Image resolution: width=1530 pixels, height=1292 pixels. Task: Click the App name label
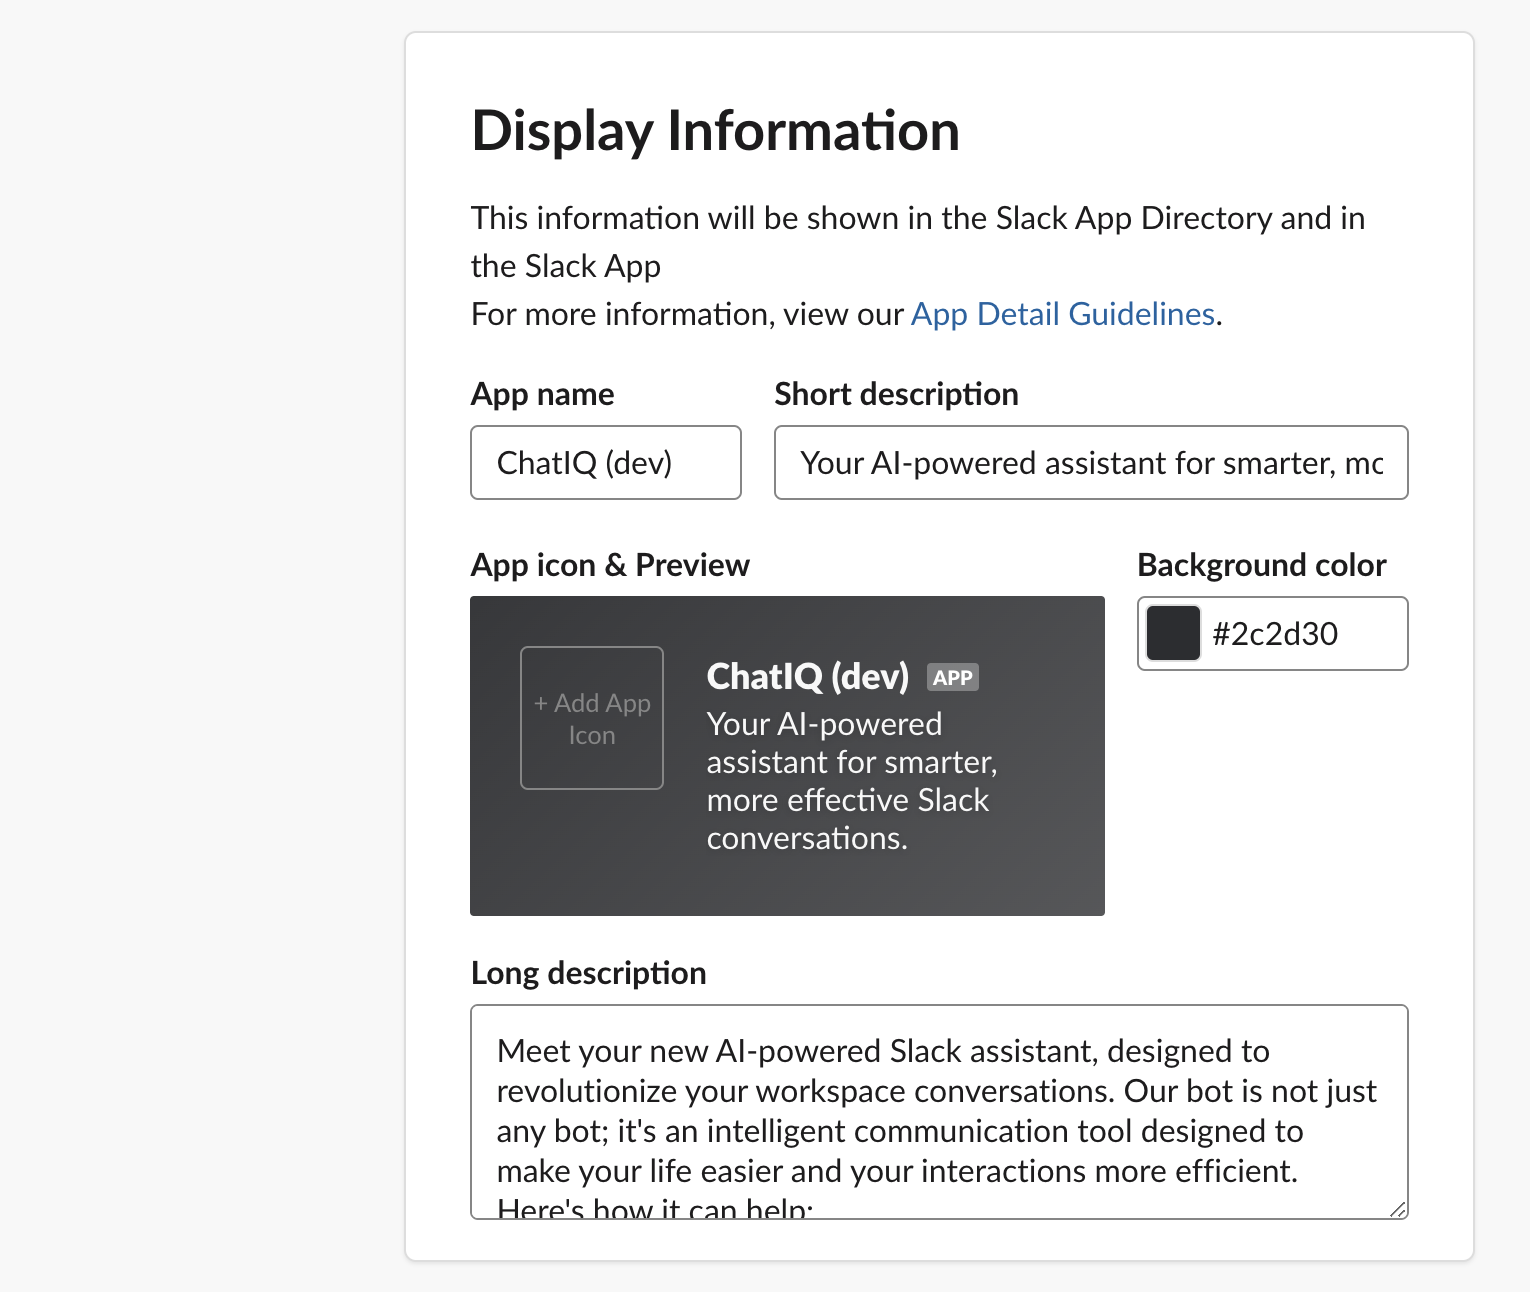click(543, 394)
